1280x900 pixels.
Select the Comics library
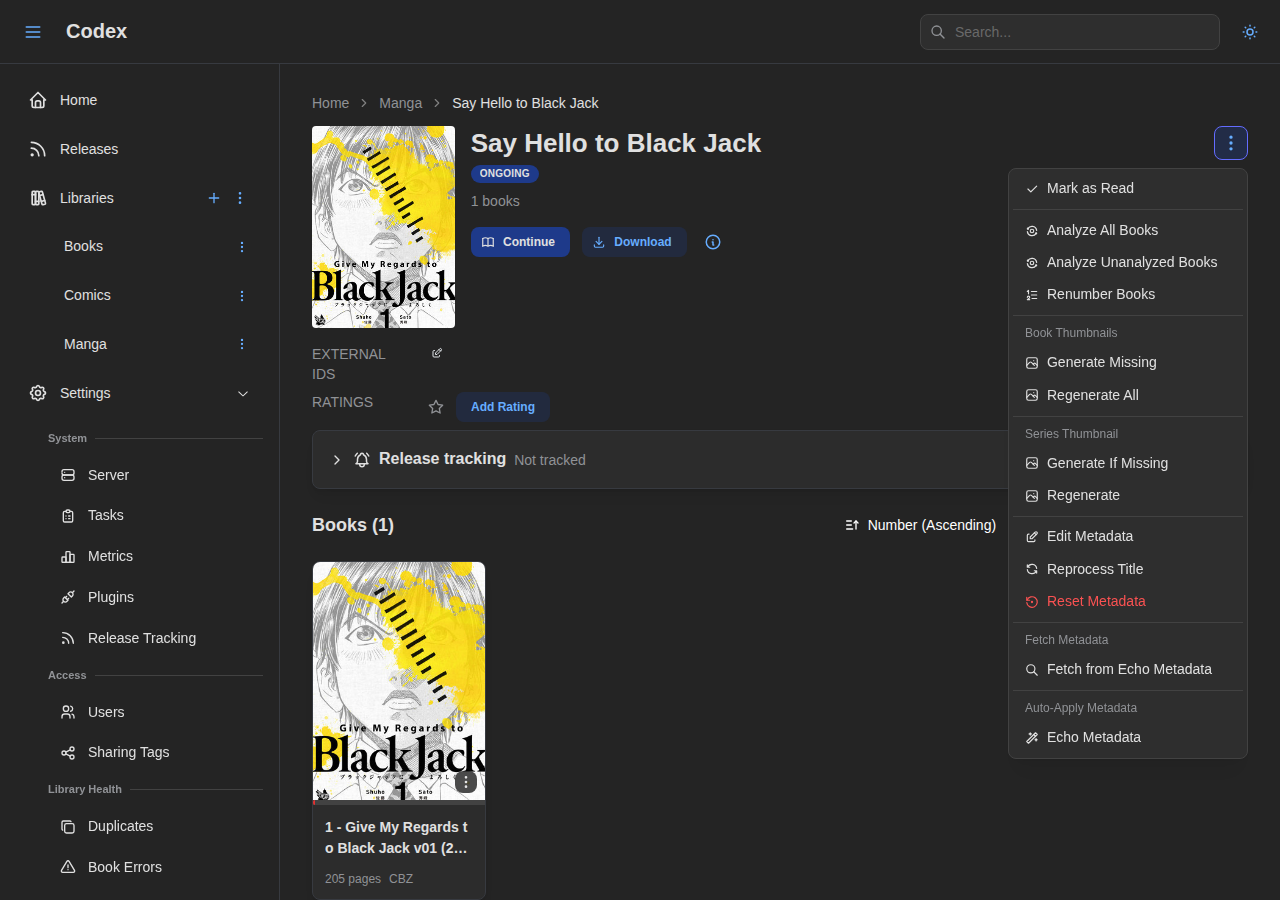point(88,295)
